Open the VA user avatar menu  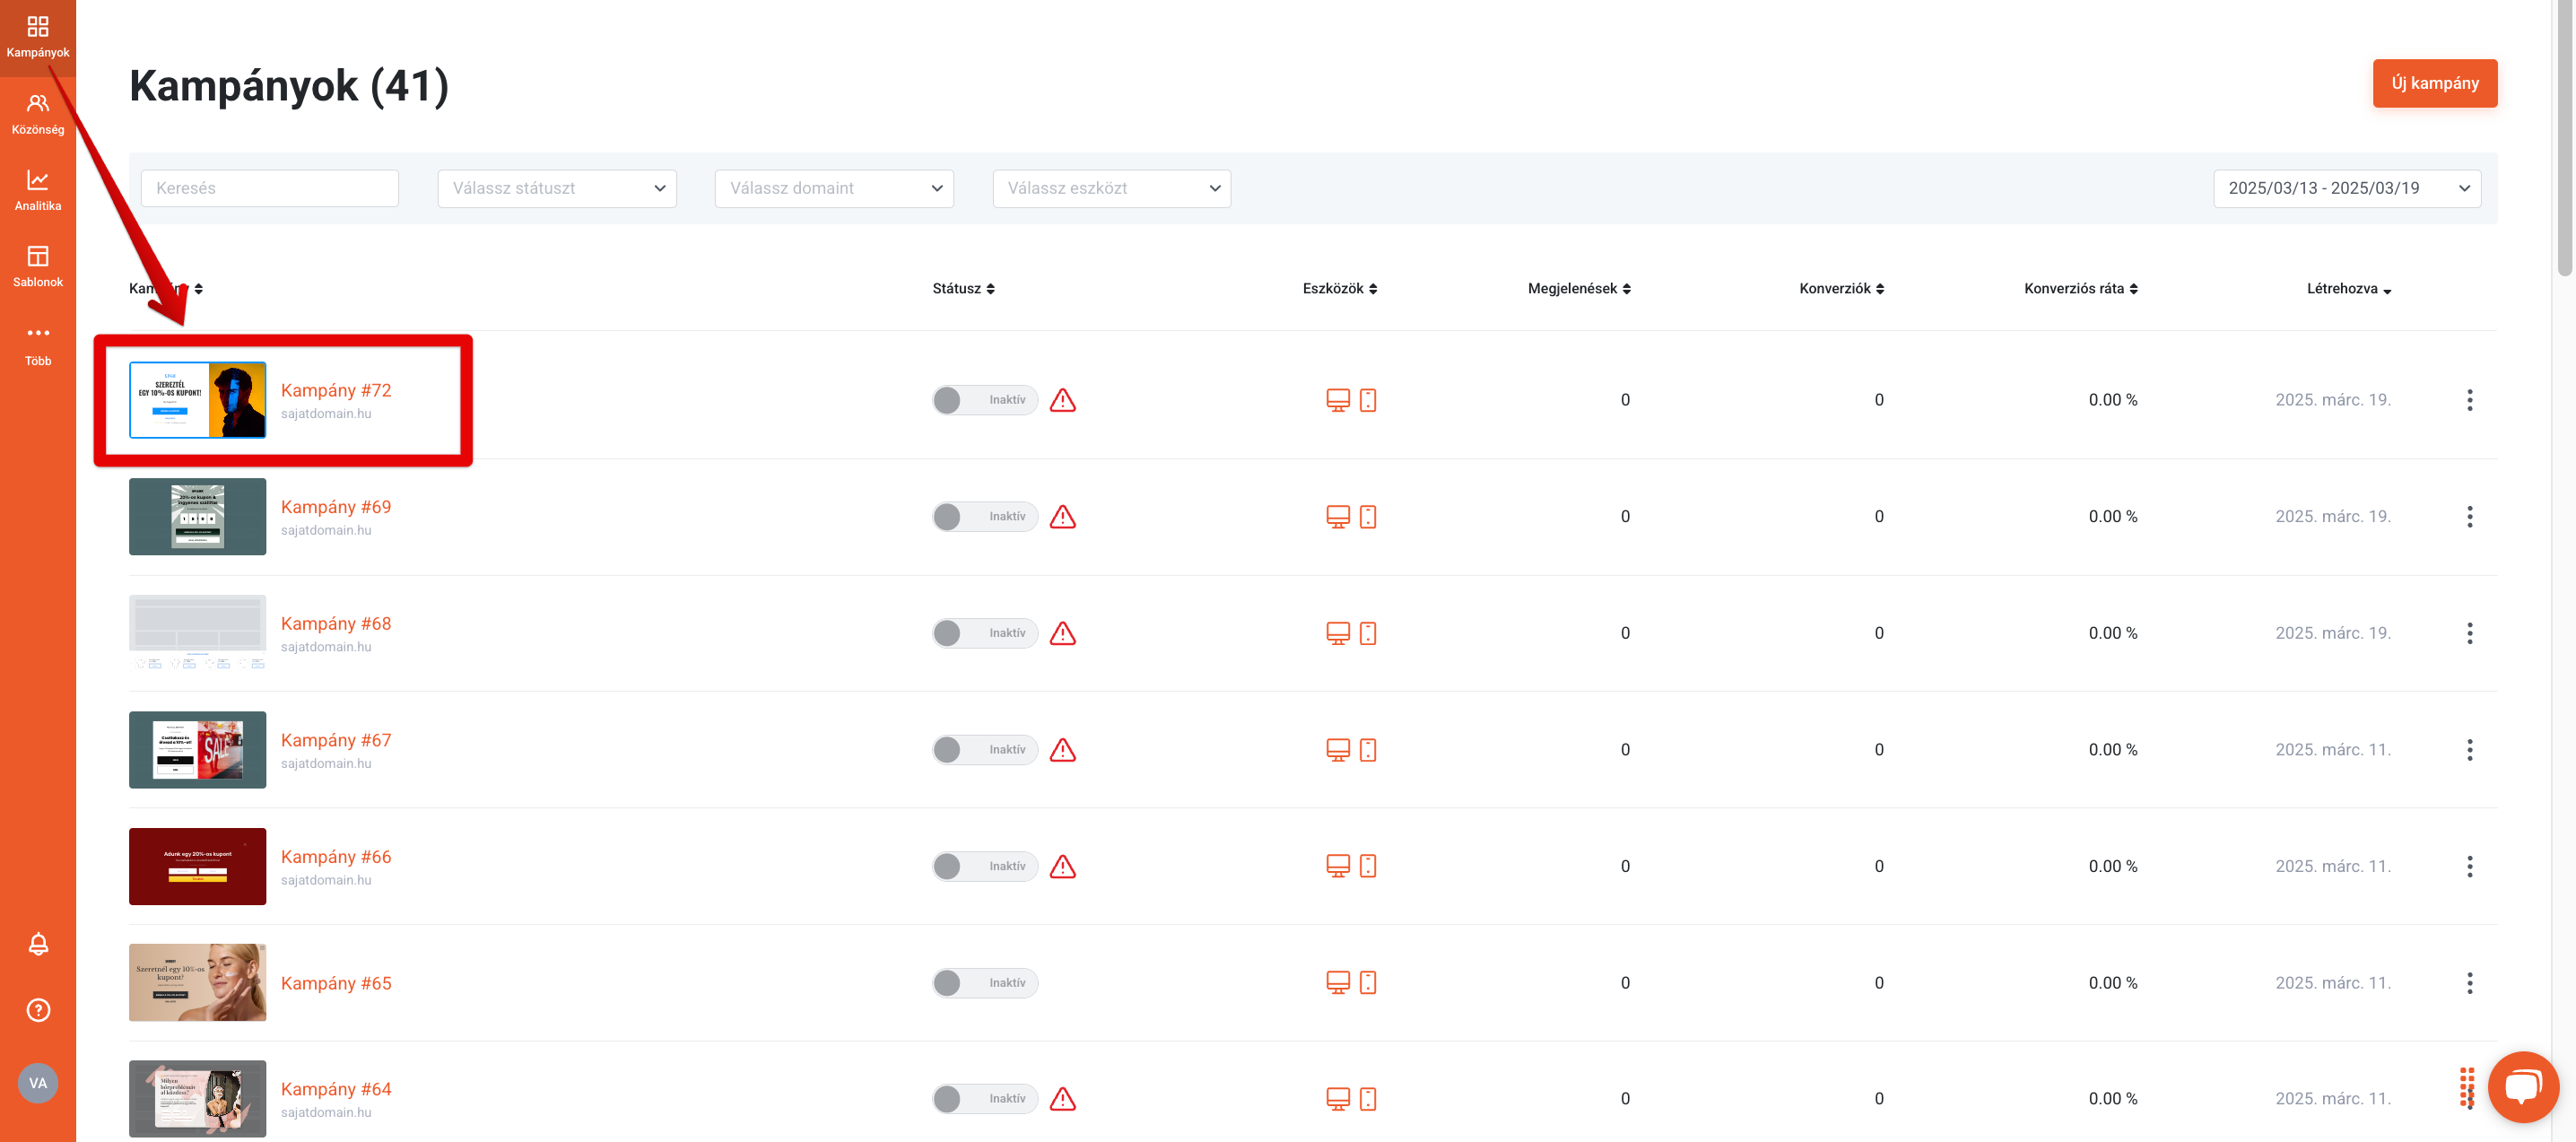point(38,1083)
